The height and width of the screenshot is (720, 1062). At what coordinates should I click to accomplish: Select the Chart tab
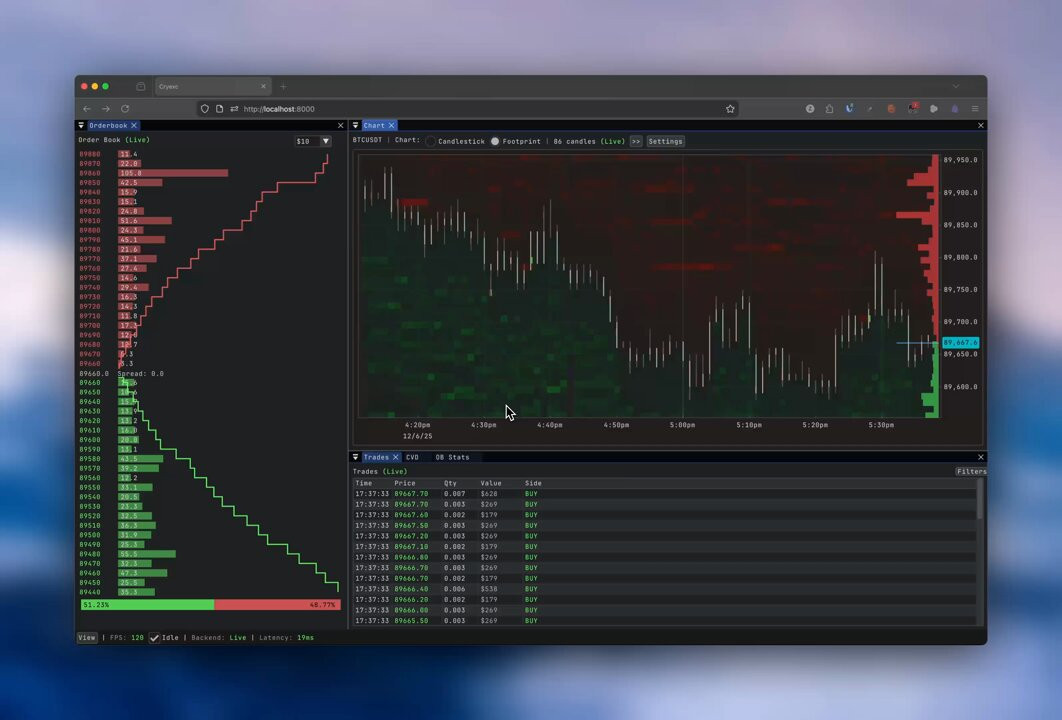[x=374, y=125]
